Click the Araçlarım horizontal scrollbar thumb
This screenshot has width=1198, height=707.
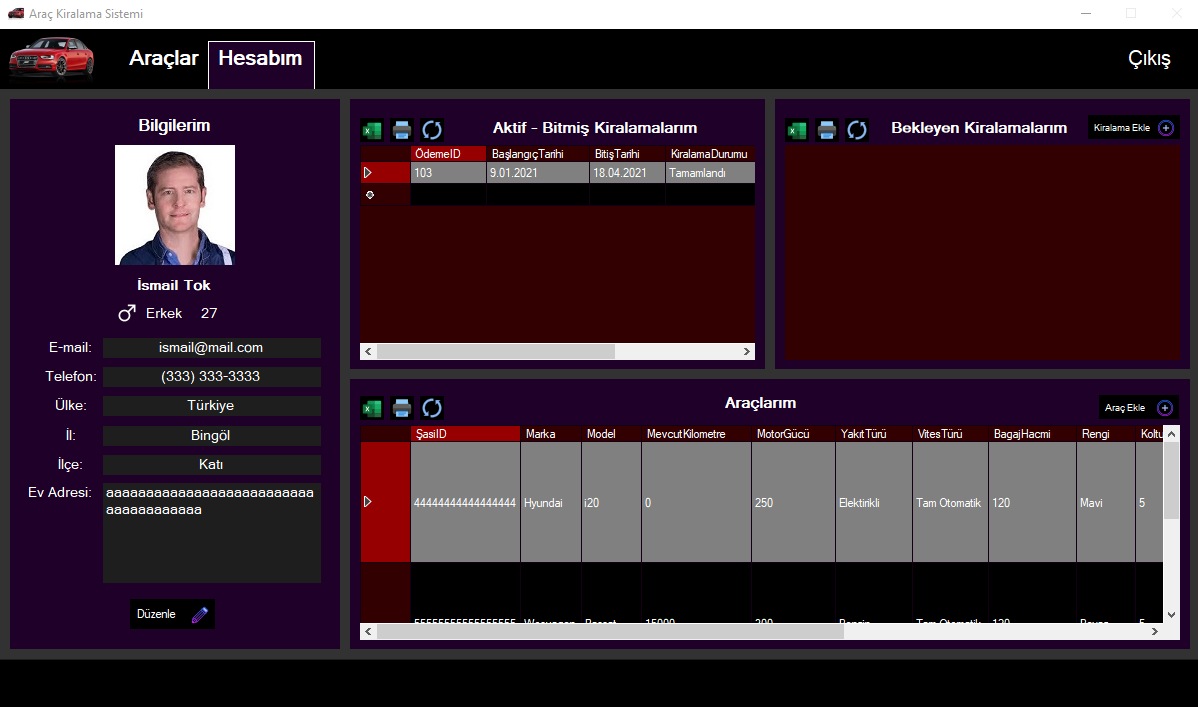click(610, 631)
